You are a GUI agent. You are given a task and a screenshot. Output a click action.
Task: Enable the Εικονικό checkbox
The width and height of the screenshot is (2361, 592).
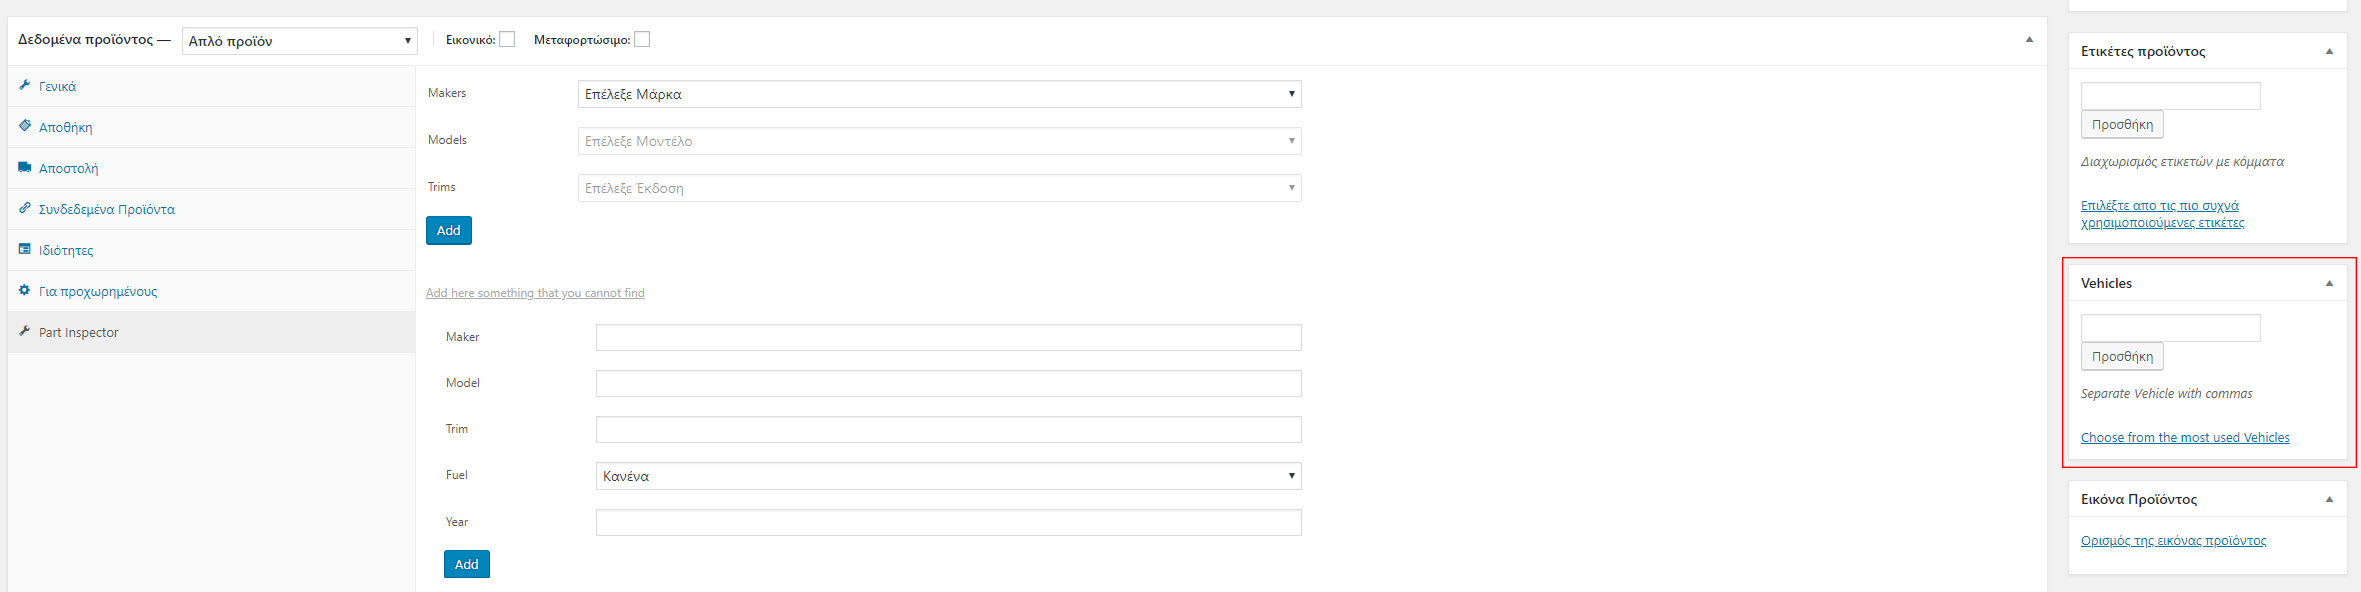pos(507,40)
